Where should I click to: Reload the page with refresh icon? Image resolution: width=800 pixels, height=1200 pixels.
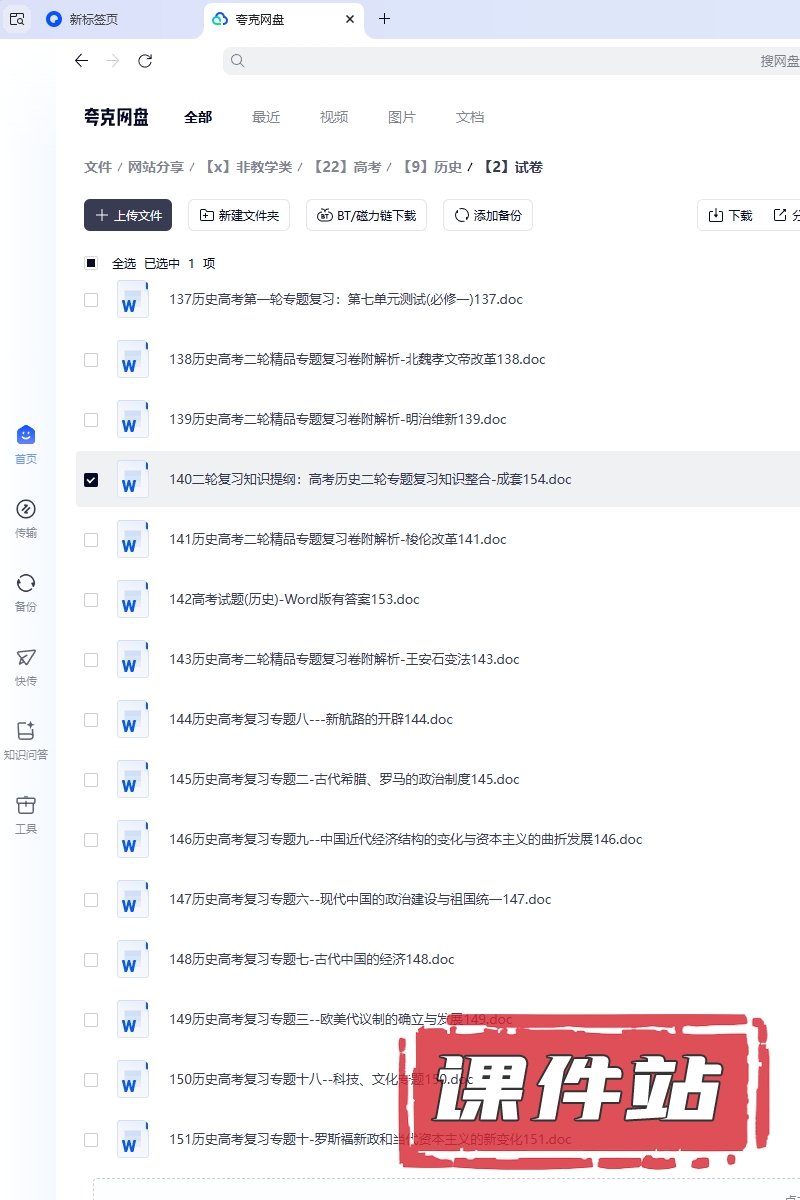coord(145,61)
